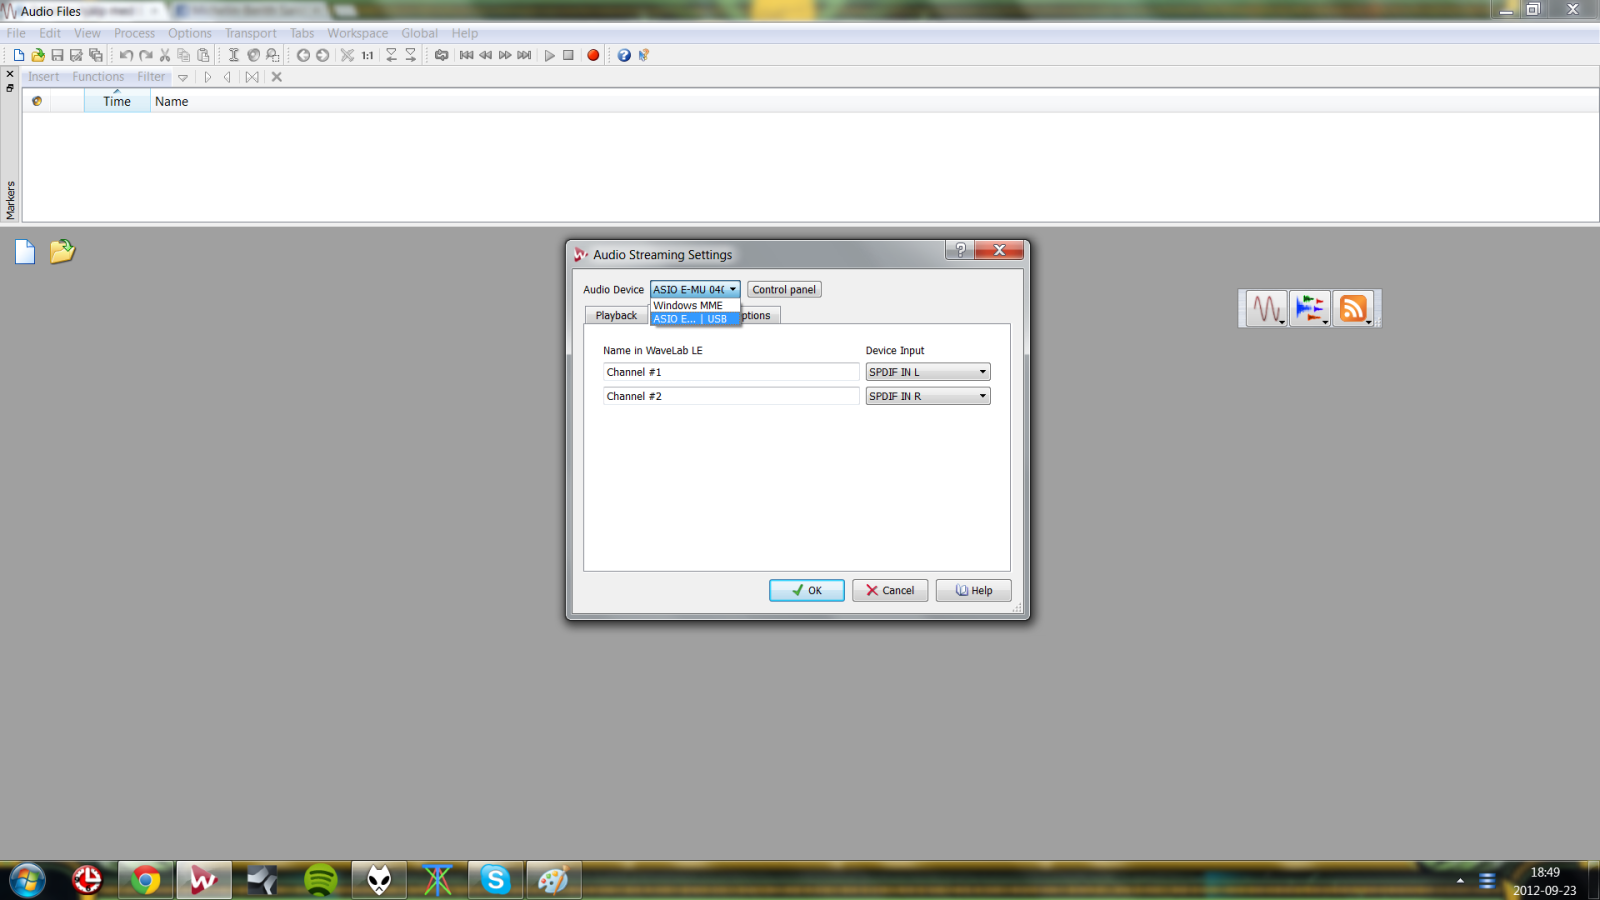Open the Transport menu
This screenshot has width=1600, height=900.
pos(250,33)
